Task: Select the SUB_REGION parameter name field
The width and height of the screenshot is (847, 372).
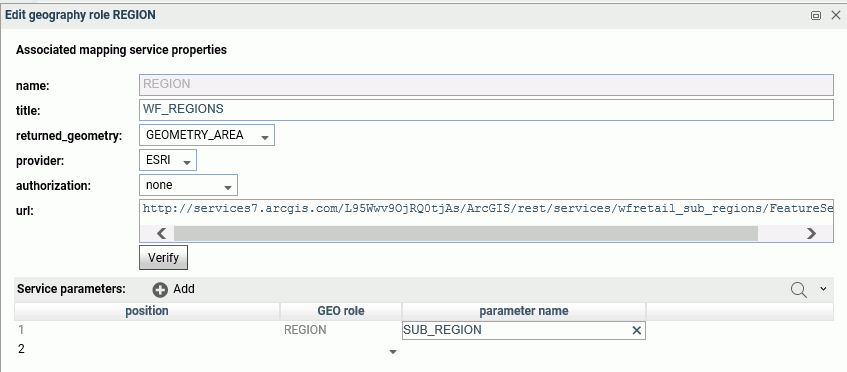Action: (516, 330)
